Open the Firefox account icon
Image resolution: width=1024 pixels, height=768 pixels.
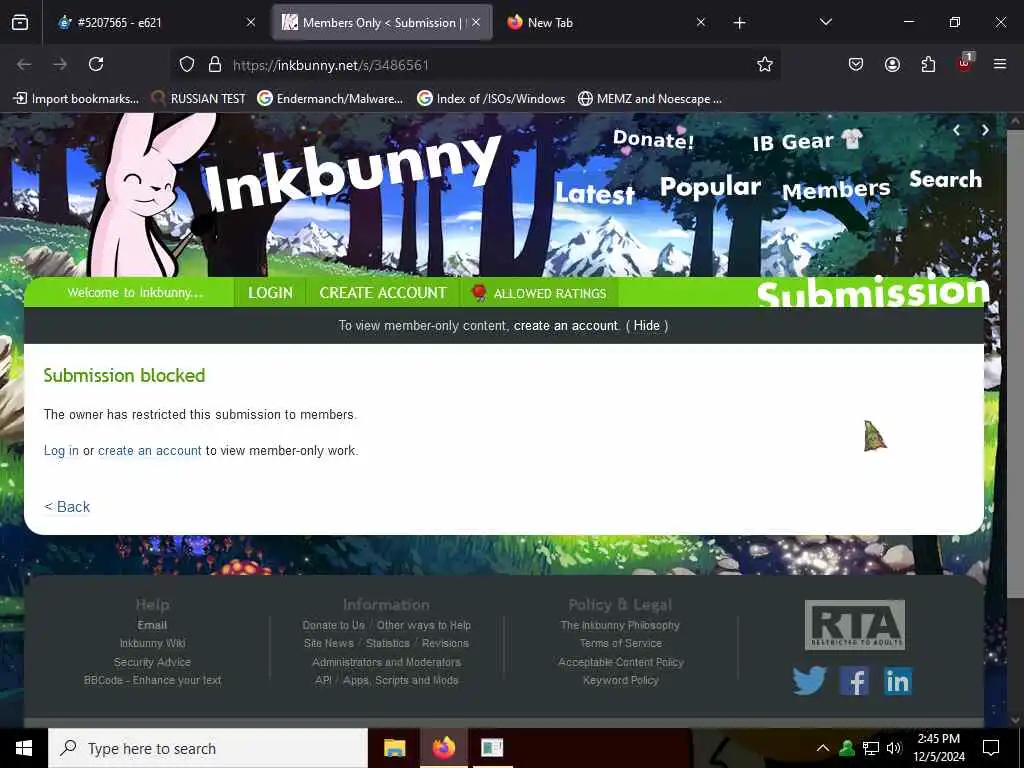(892, 64)
